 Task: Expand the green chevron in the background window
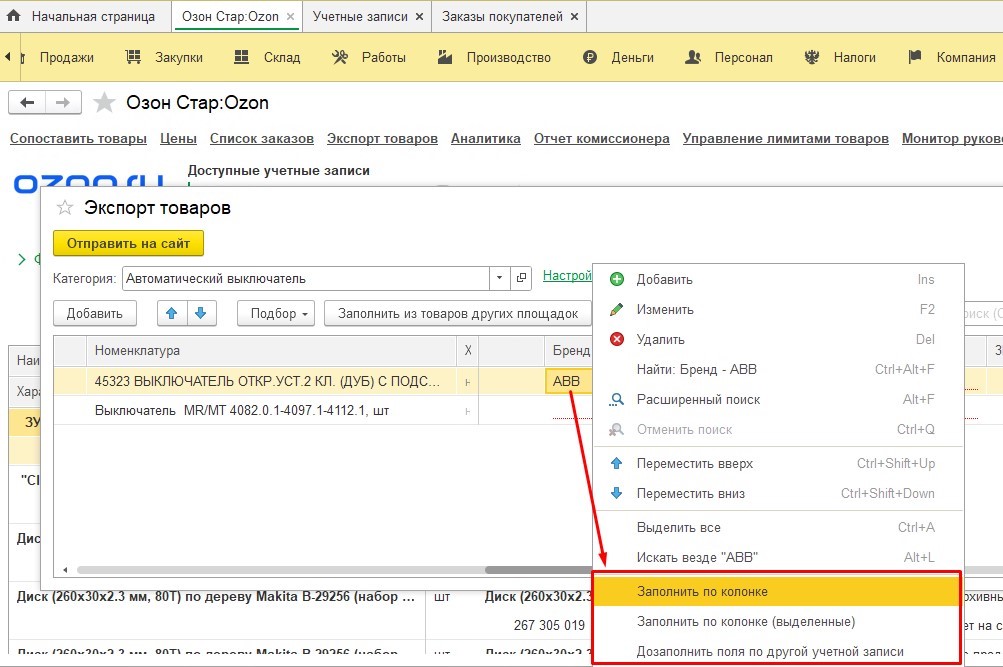[21, 259]
